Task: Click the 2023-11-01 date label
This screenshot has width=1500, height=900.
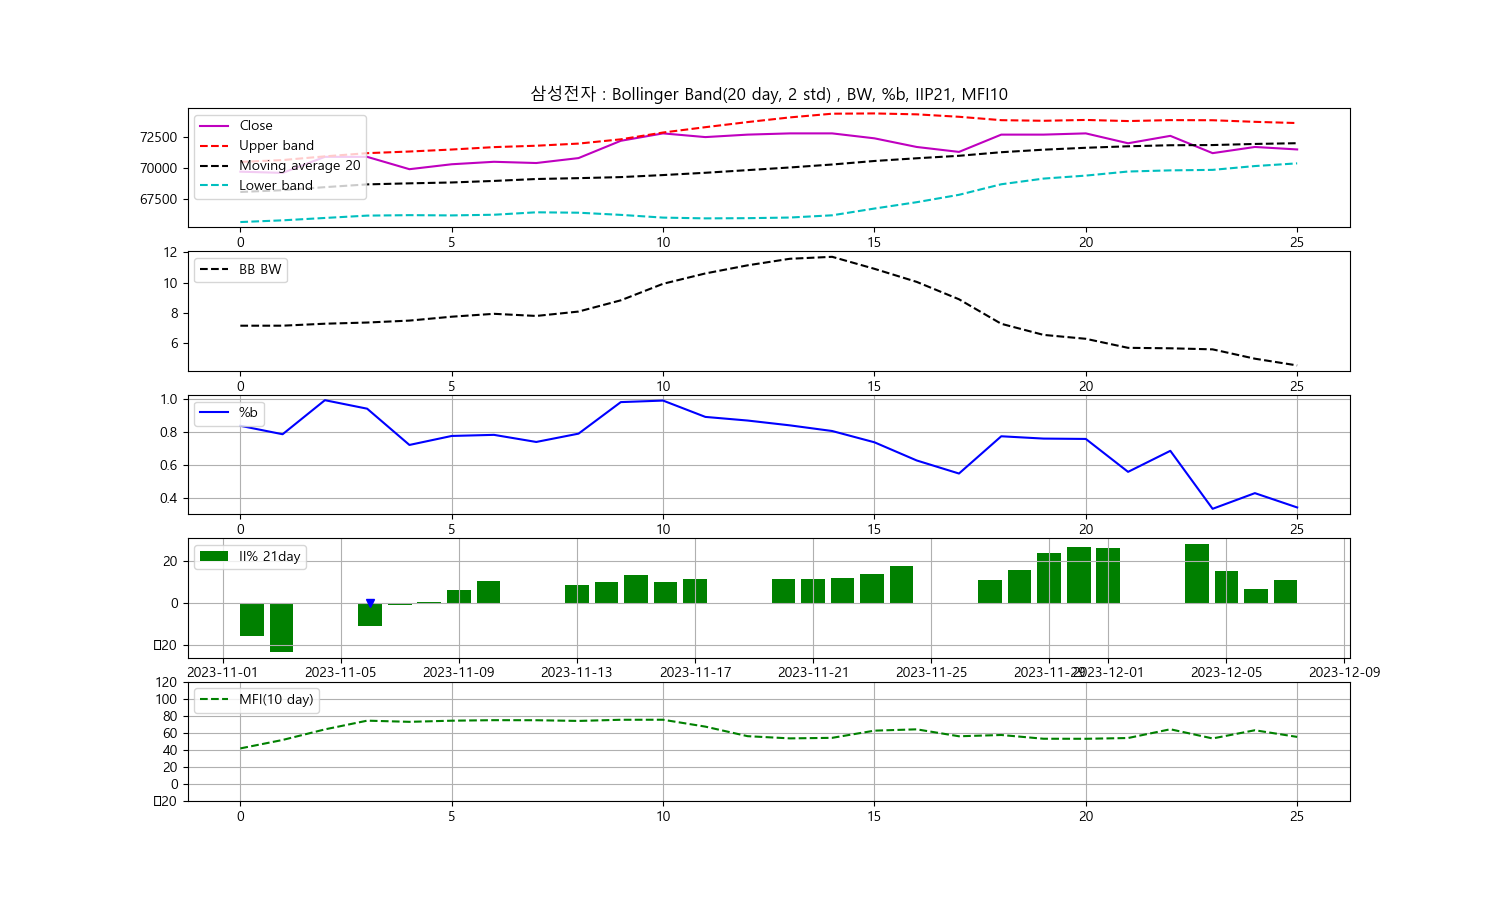Action: tap(222, 673)
